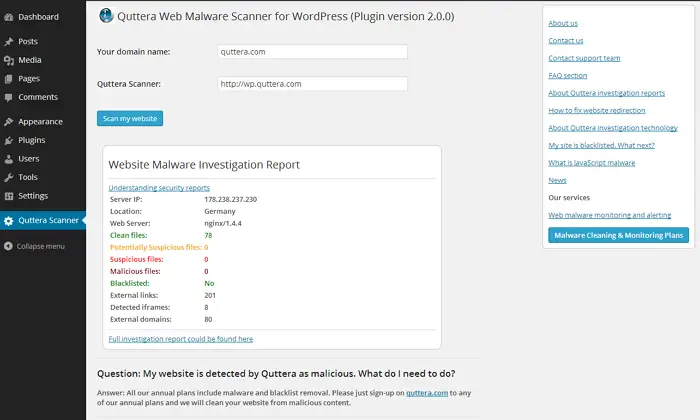
Task: Click the Settings sliders icon
Action: pyautogui.click(x=8, y=196)
